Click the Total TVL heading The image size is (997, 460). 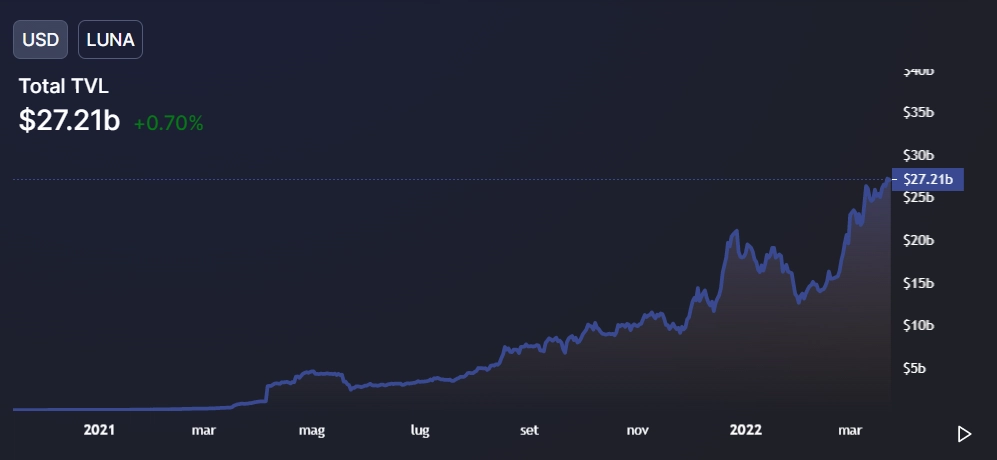point(64,87)
